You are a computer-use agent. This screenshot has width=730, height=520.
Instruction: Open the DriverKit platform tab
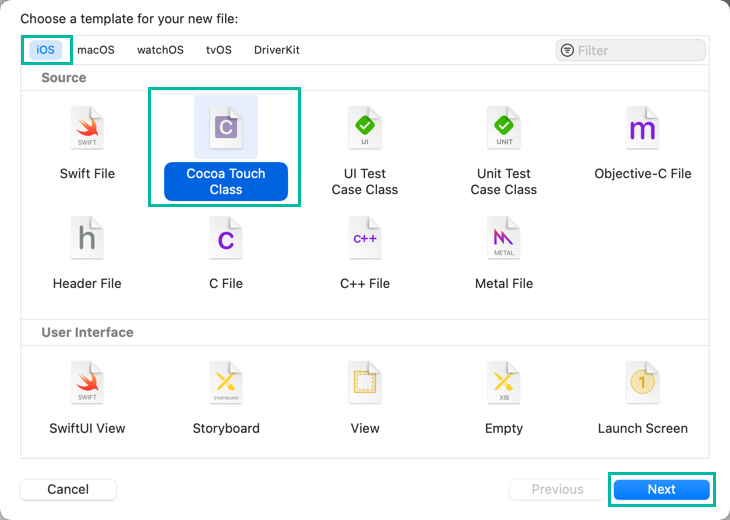pos(277,50)
